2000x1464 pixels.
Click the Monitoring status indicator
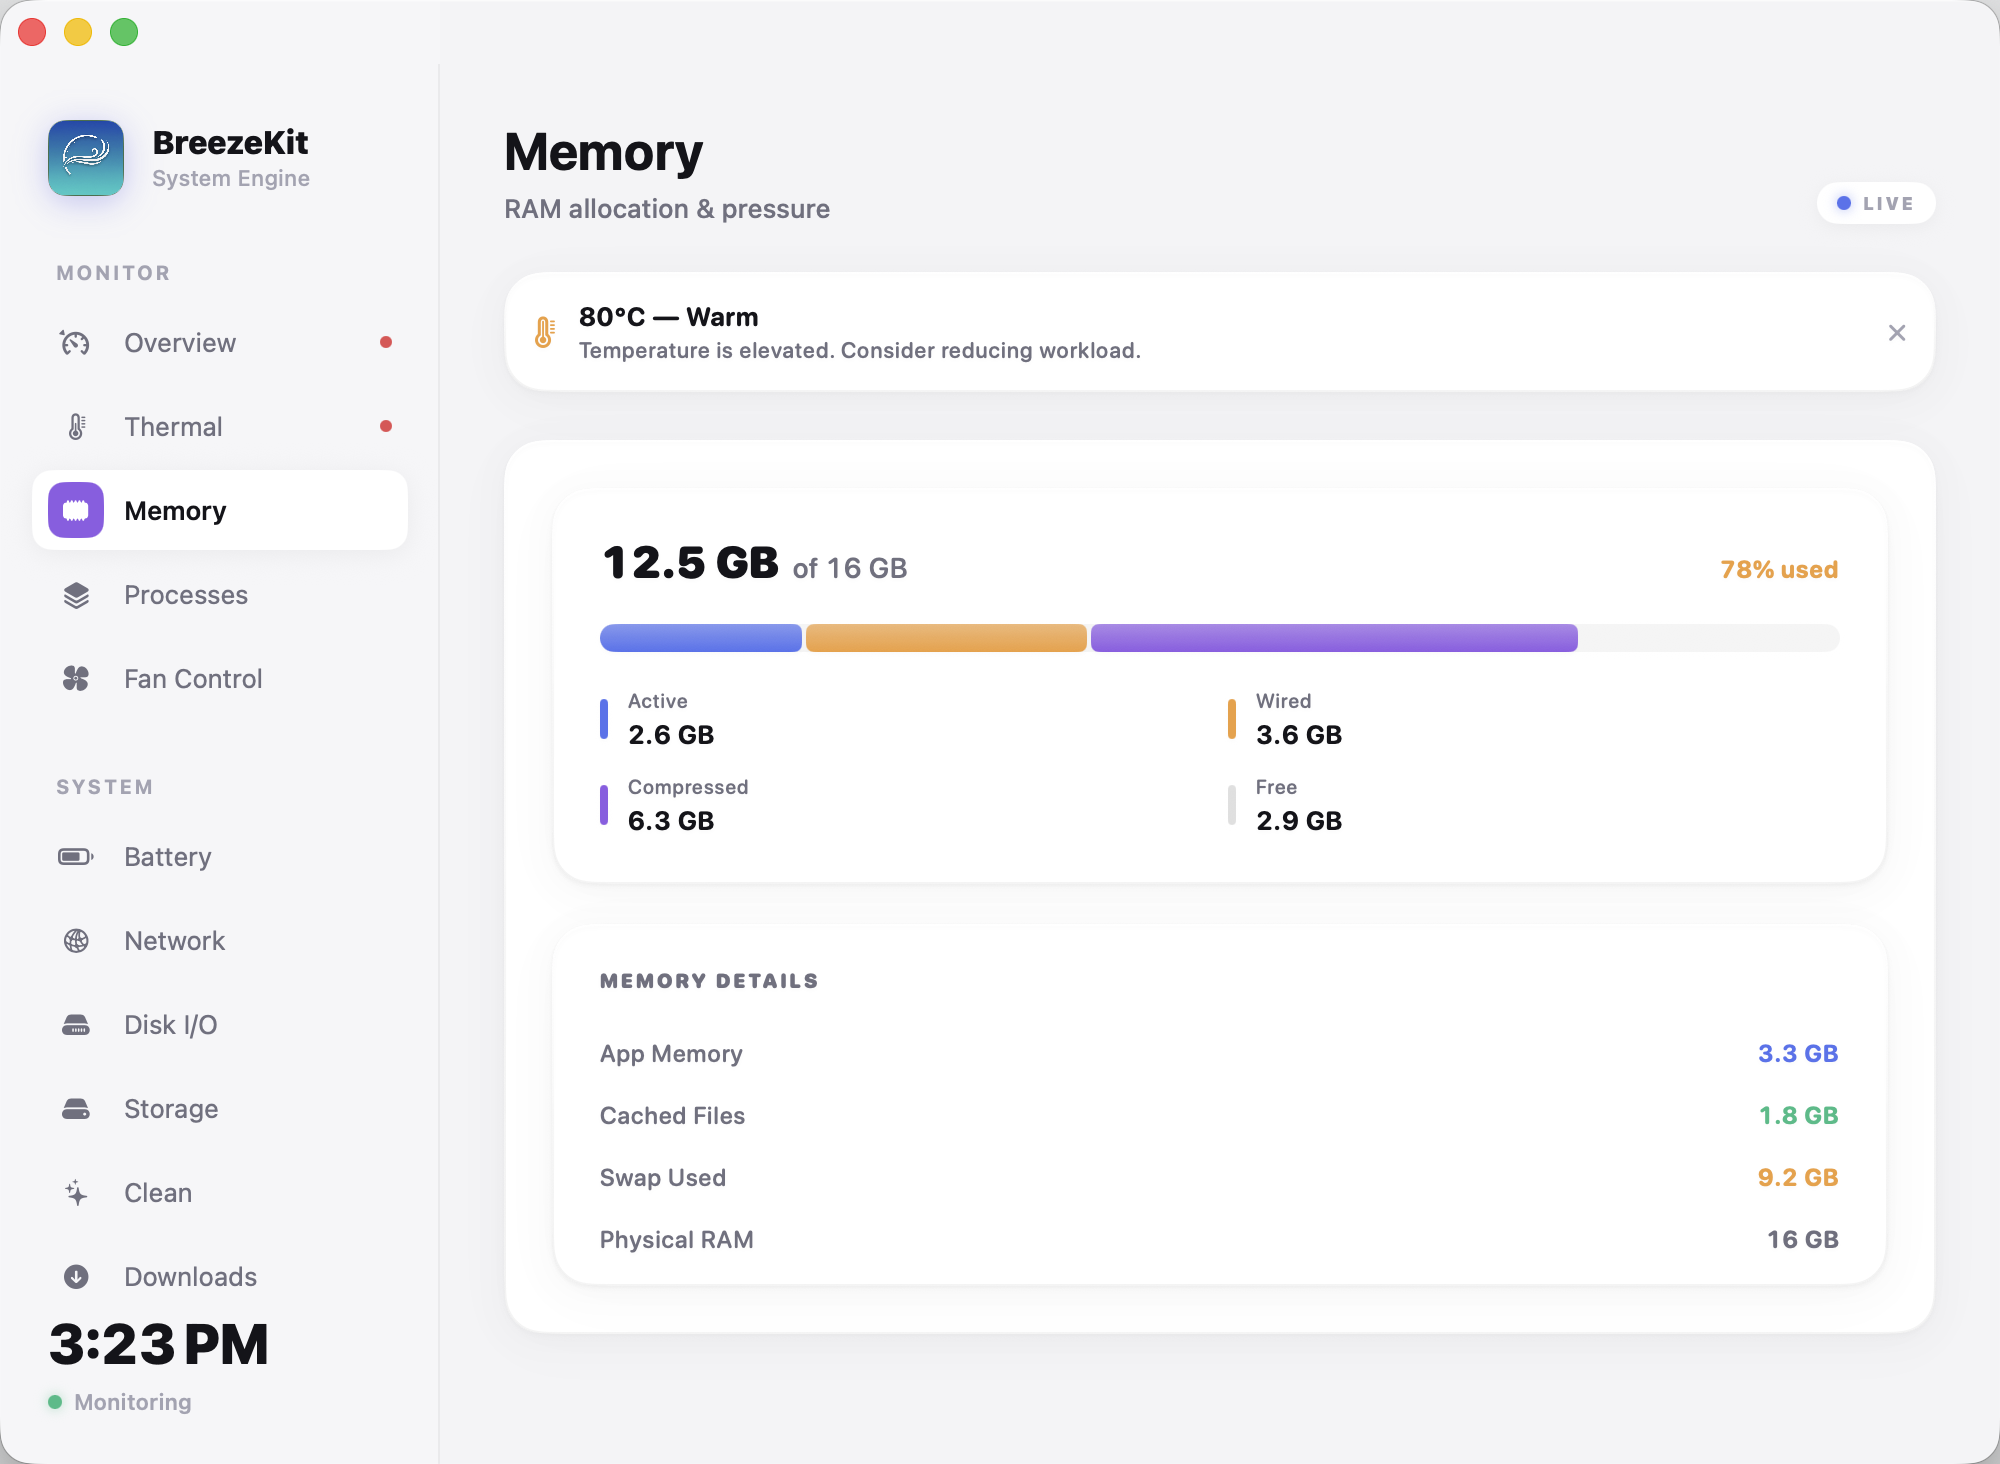(120, 1402)
